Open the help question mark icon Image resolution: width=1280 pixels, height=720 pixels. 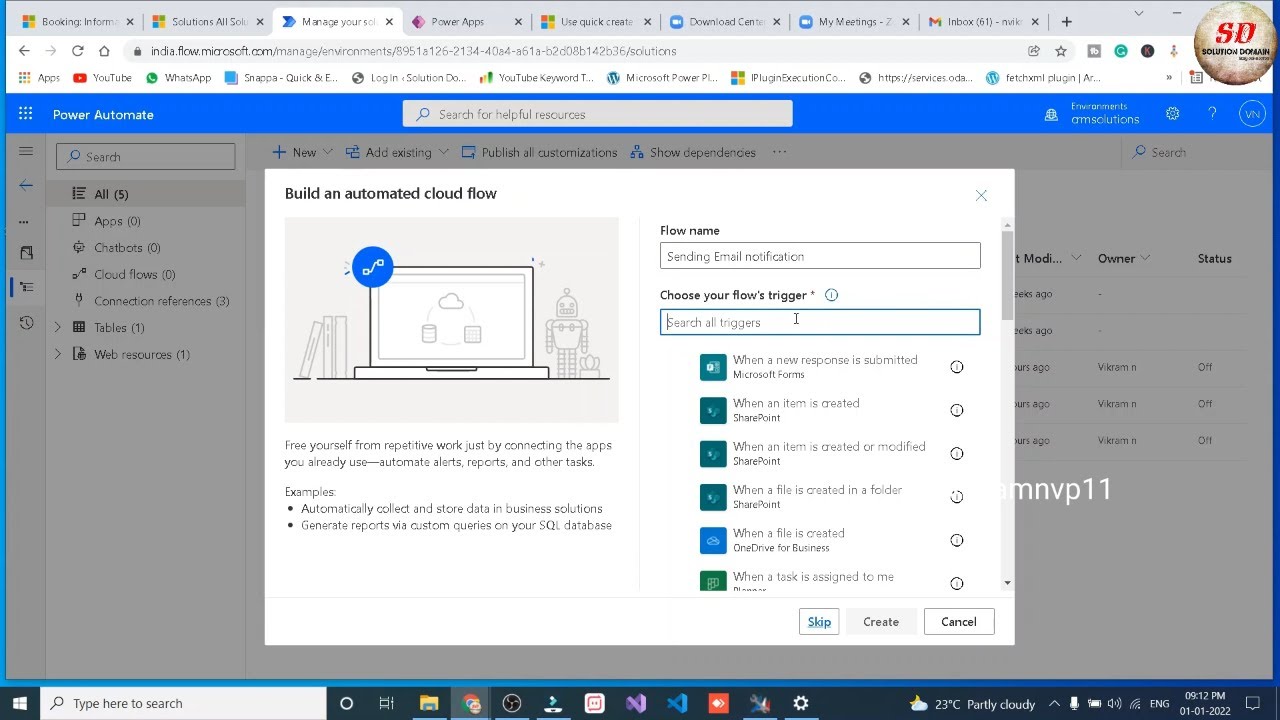tap(1212, 114)
